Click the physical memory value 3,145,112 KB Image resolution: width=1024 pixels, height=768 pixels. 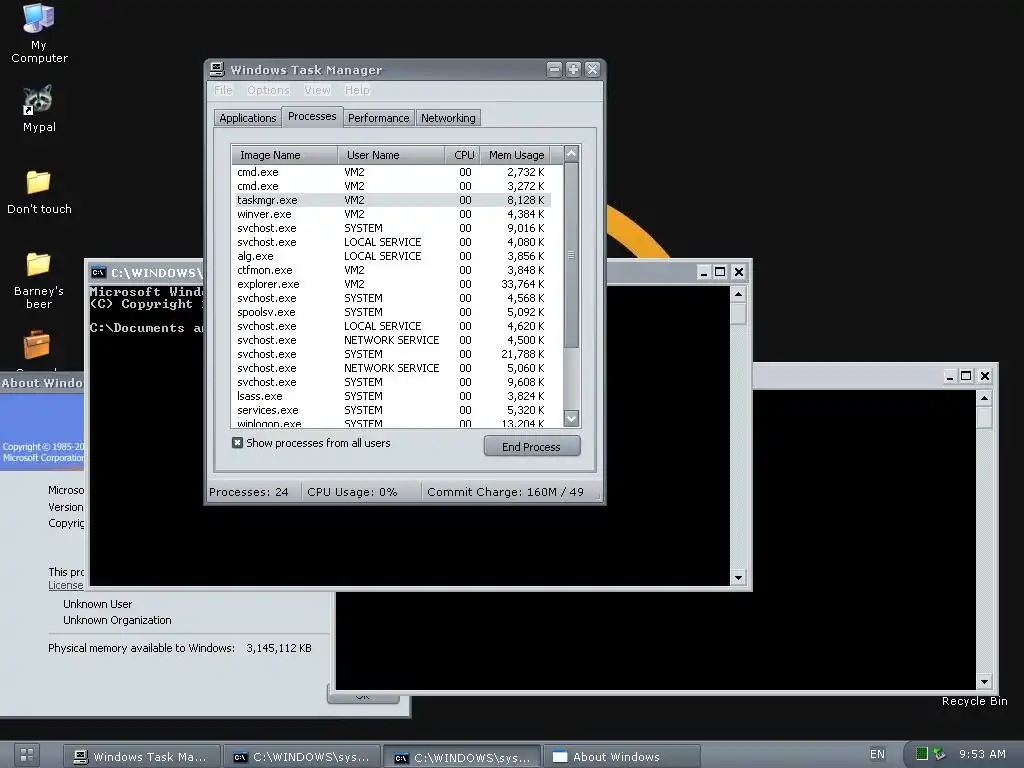pos(279,648)
